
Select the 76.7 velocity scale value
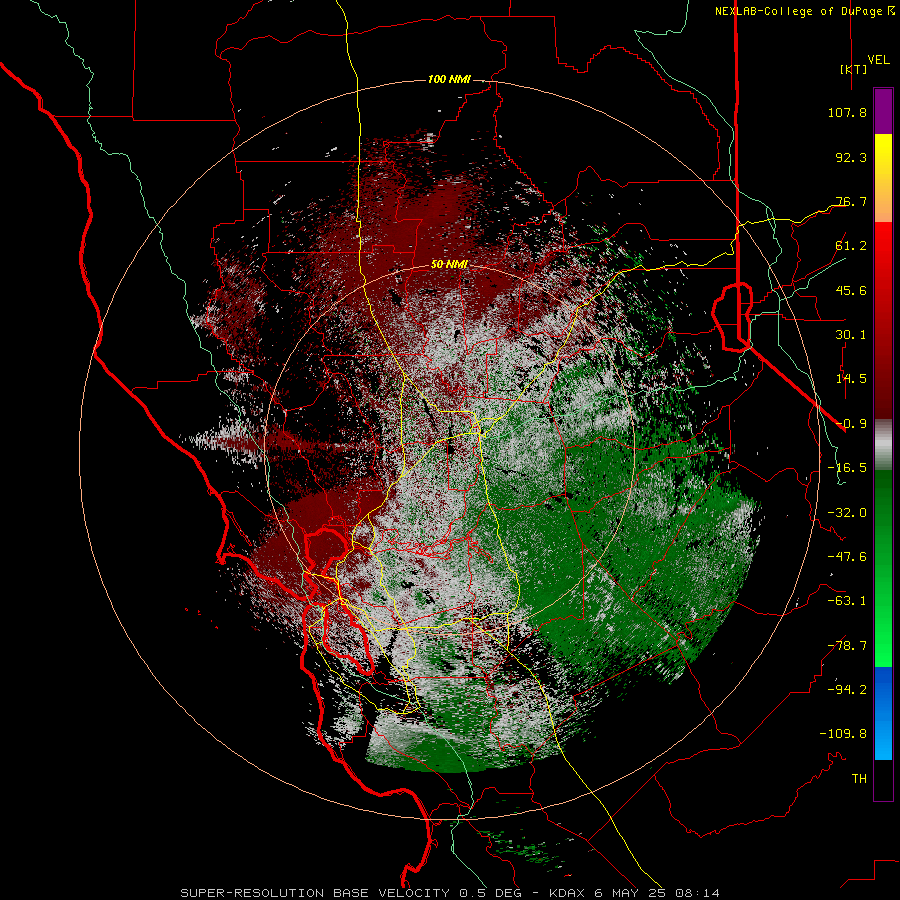[x=851, y=201]
